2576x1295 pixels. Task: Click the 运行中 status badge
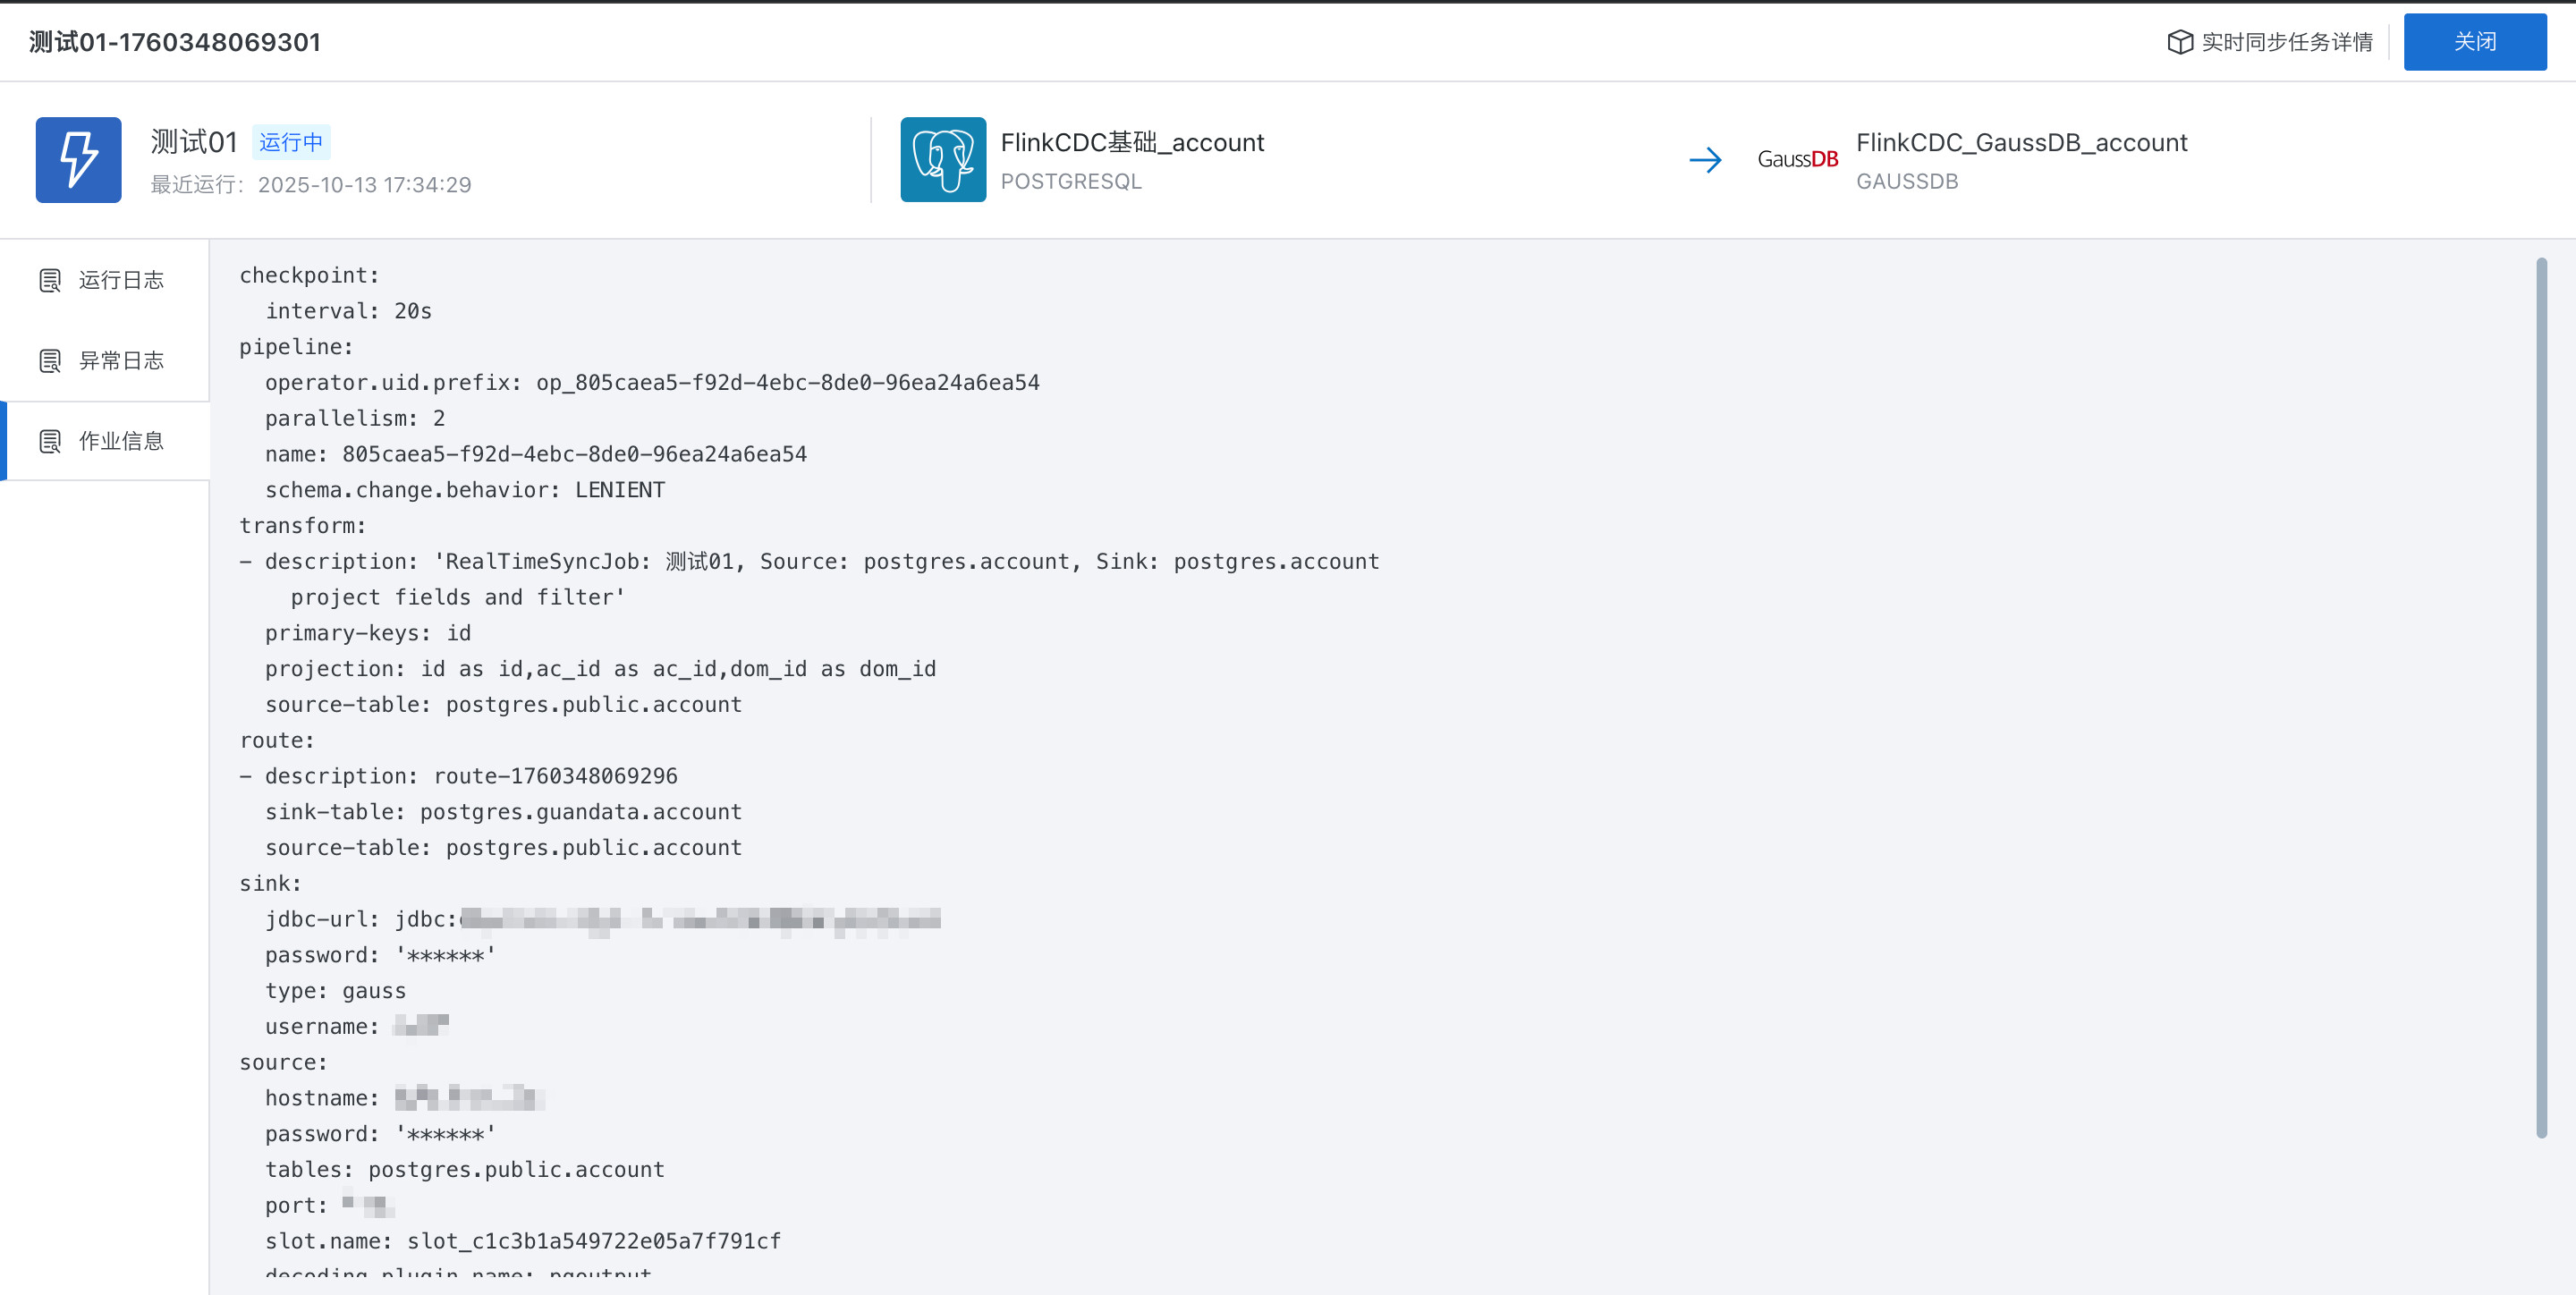point(290,142)
